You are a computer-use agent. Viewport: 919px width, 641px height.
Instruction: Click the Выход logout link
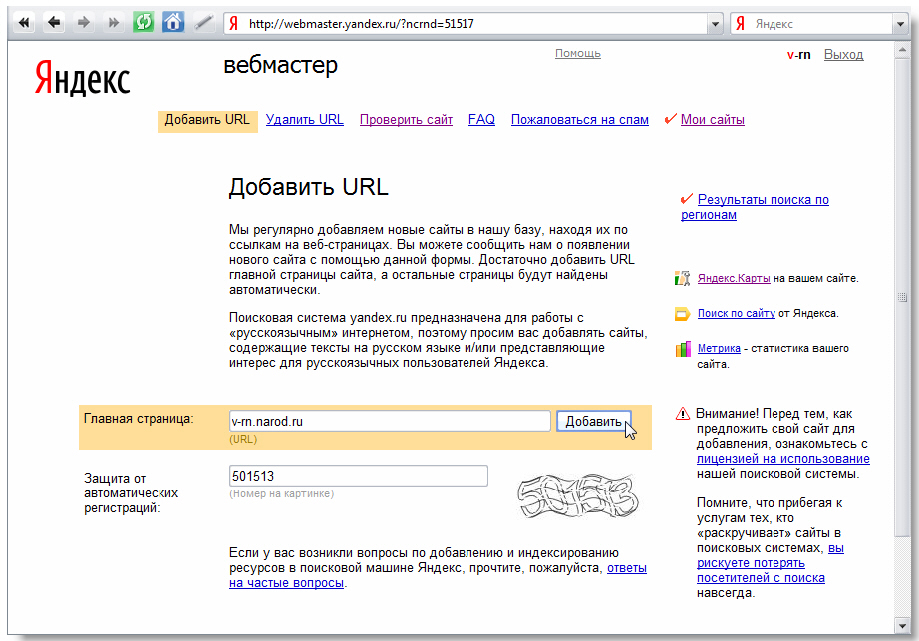click(843, 55)
